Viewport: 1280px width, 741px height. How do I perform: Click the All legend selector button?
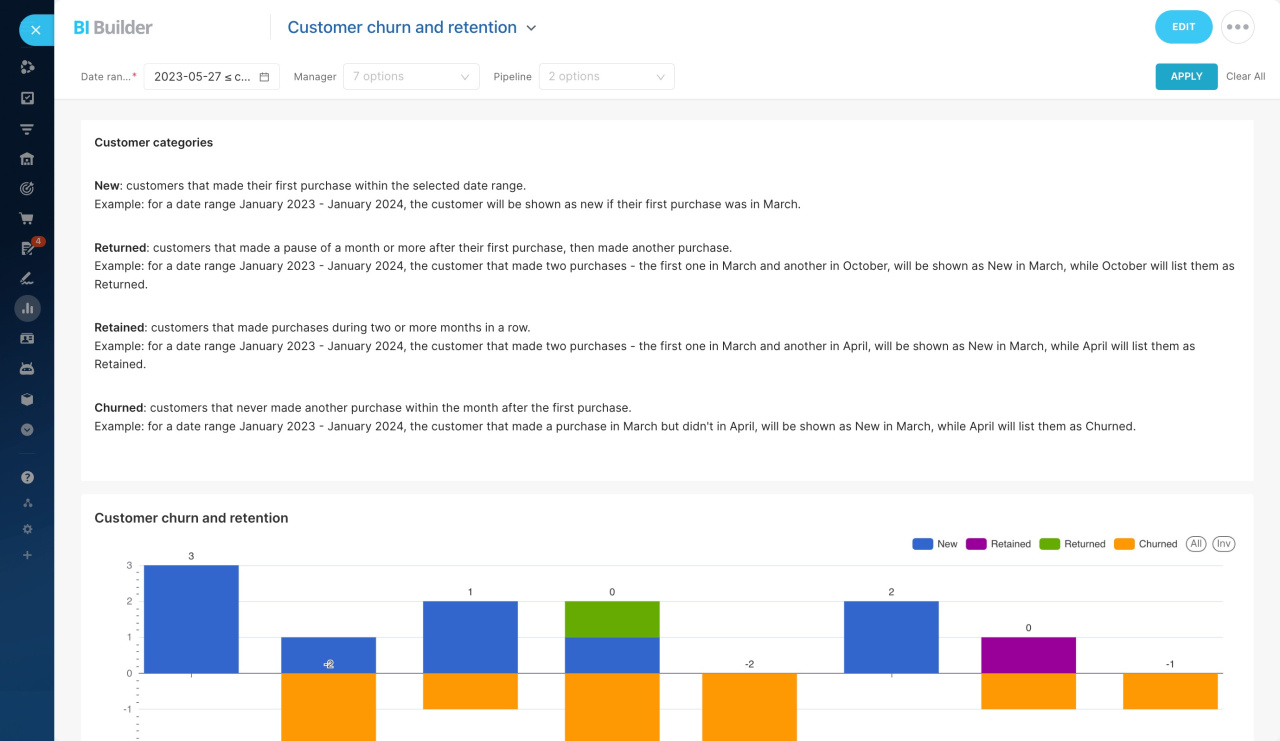coord(1196,544)
